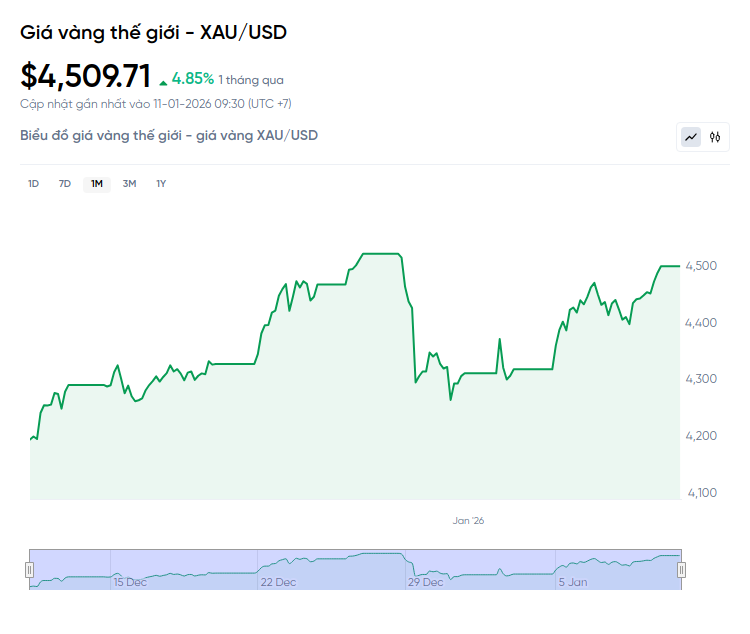Click 15 Dec in the range navigator
This screenshot has width=750, height=634.
tap(130, 582)
